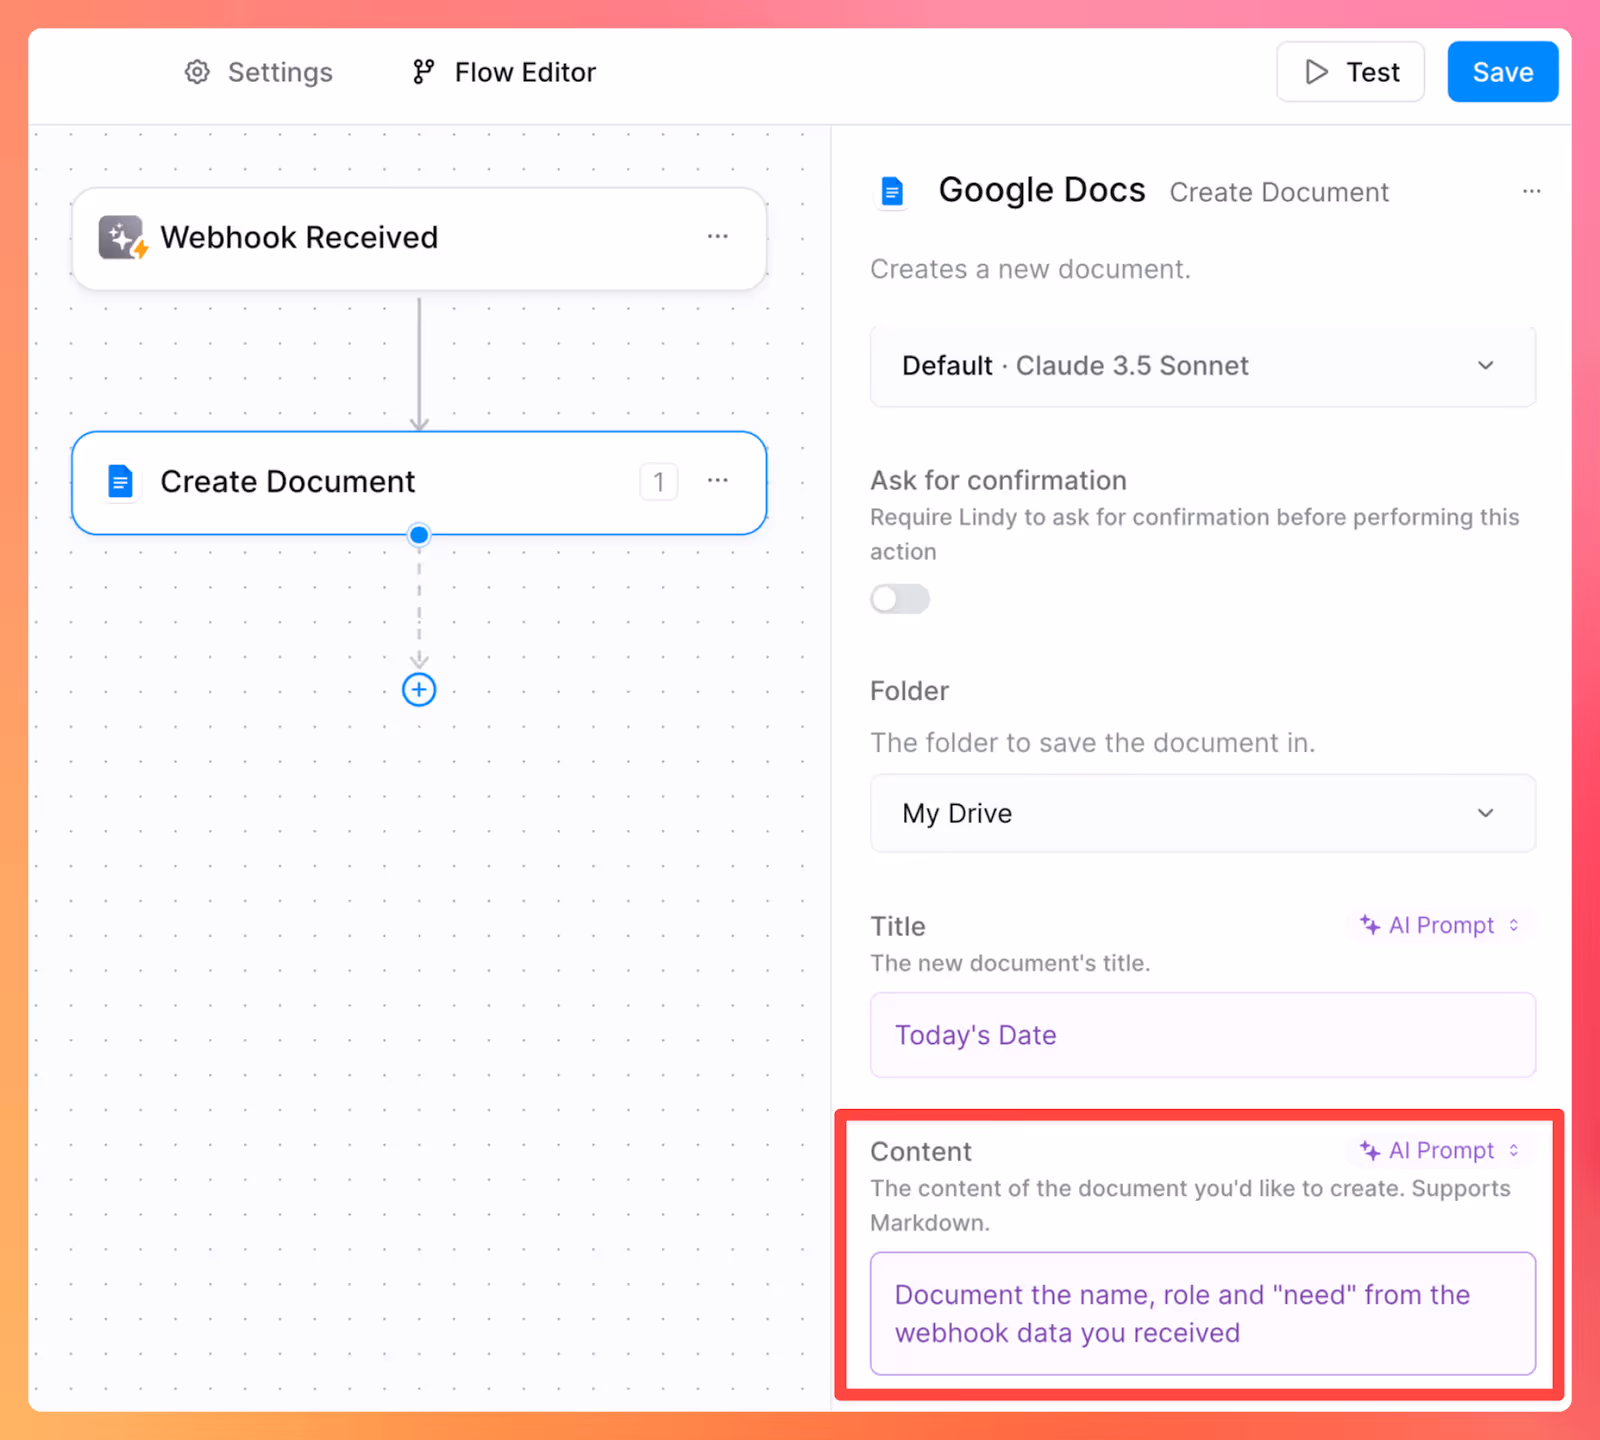Click 'The new document's title.' text
The image size is (1600, 1440).
click(x=1010, y=963)
